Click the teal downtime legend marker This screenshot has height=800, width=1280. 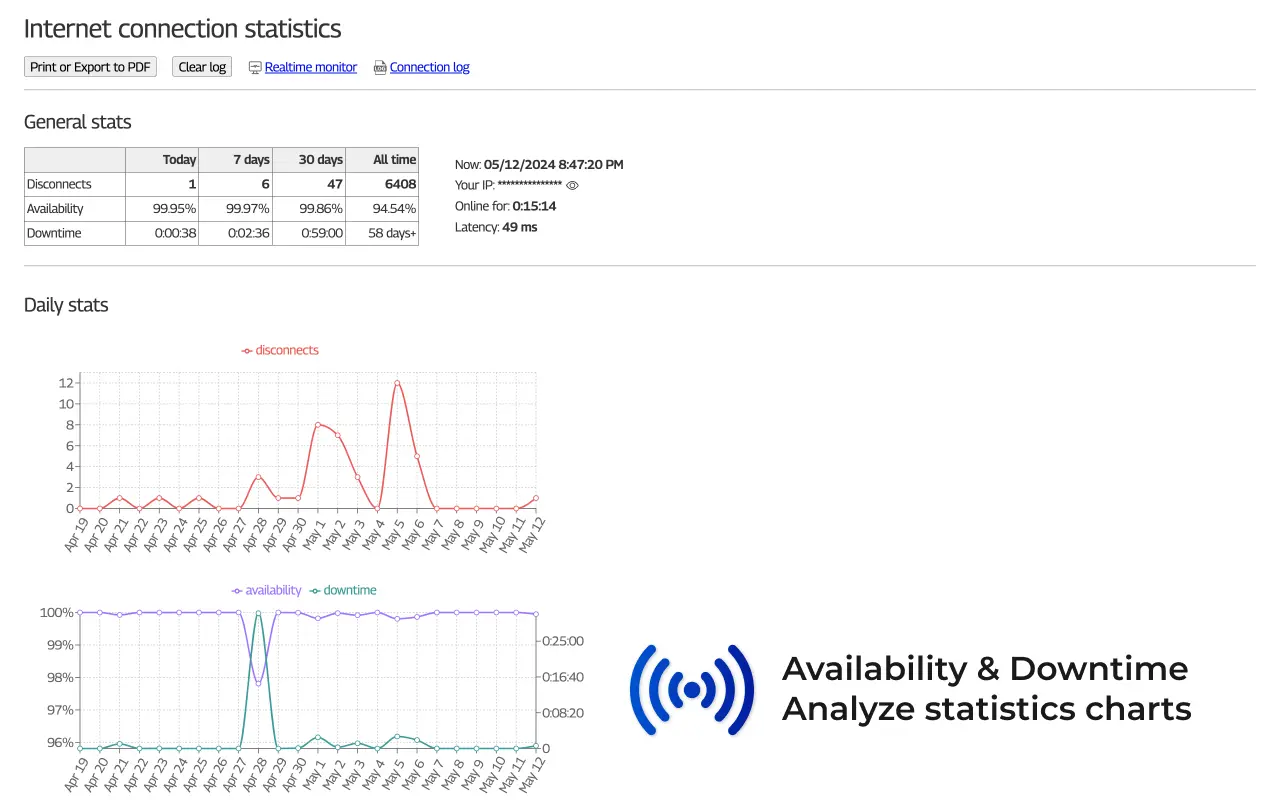pyautogui.click(x=315, y=590)
